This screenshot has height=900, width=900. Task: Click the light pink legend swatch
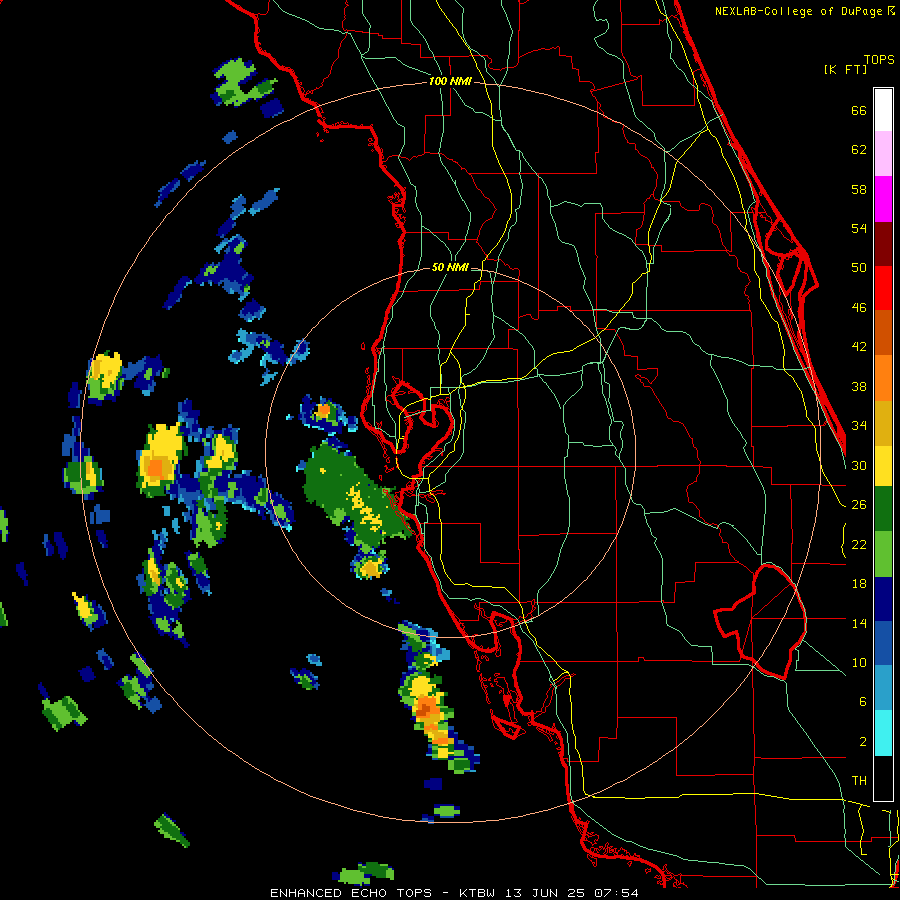coord(883,153)
